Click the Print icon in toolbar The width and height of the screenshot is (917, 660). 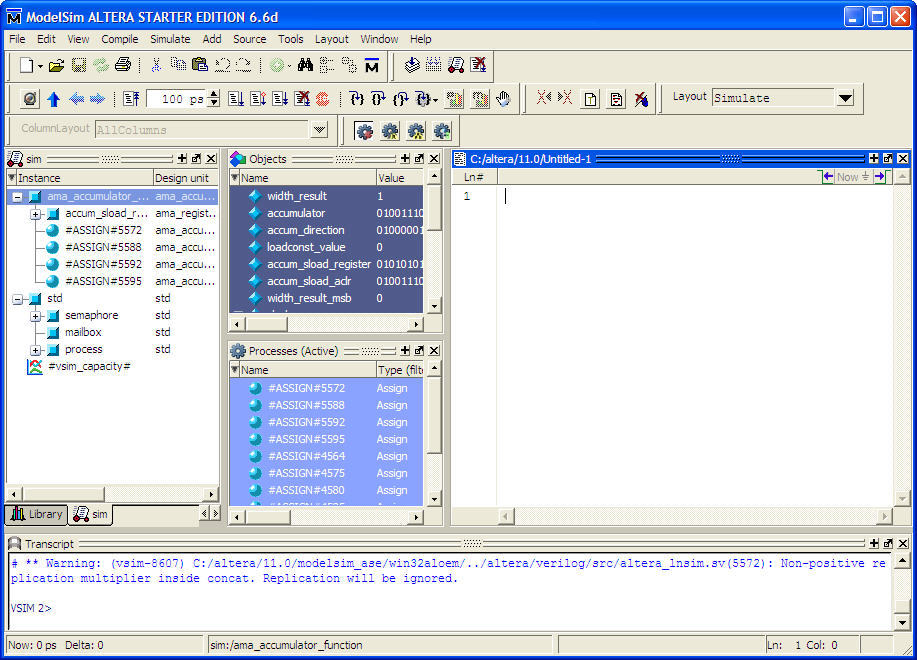(x=122, y=65)
